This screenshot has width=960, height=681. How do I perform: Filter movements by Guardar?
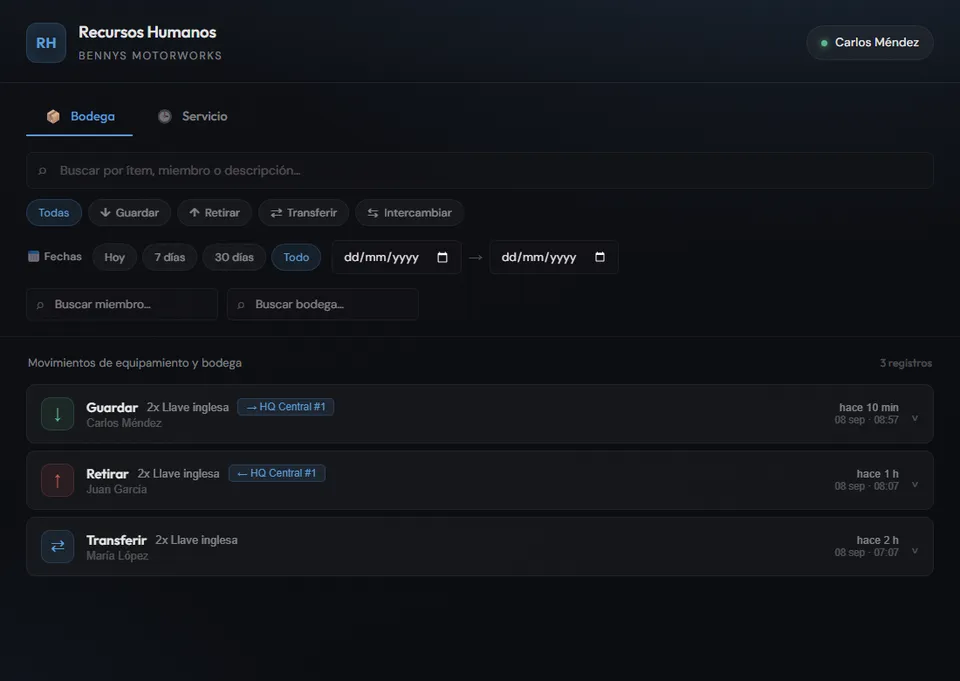point(129,213)
